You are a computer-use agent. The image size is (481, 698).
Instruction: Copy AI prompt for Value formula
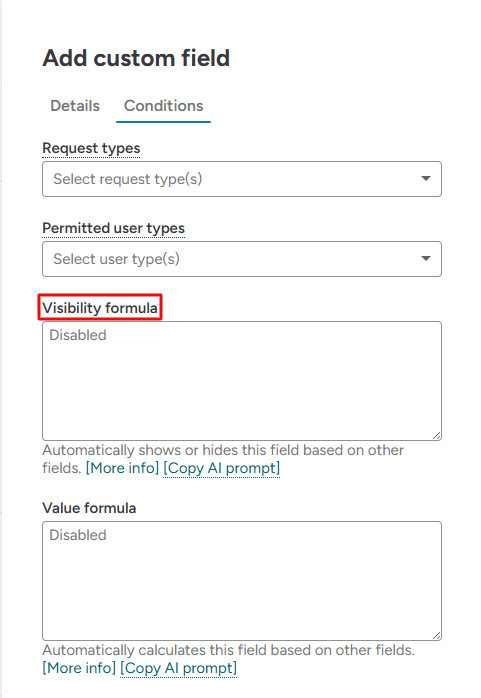coord(178,668)
